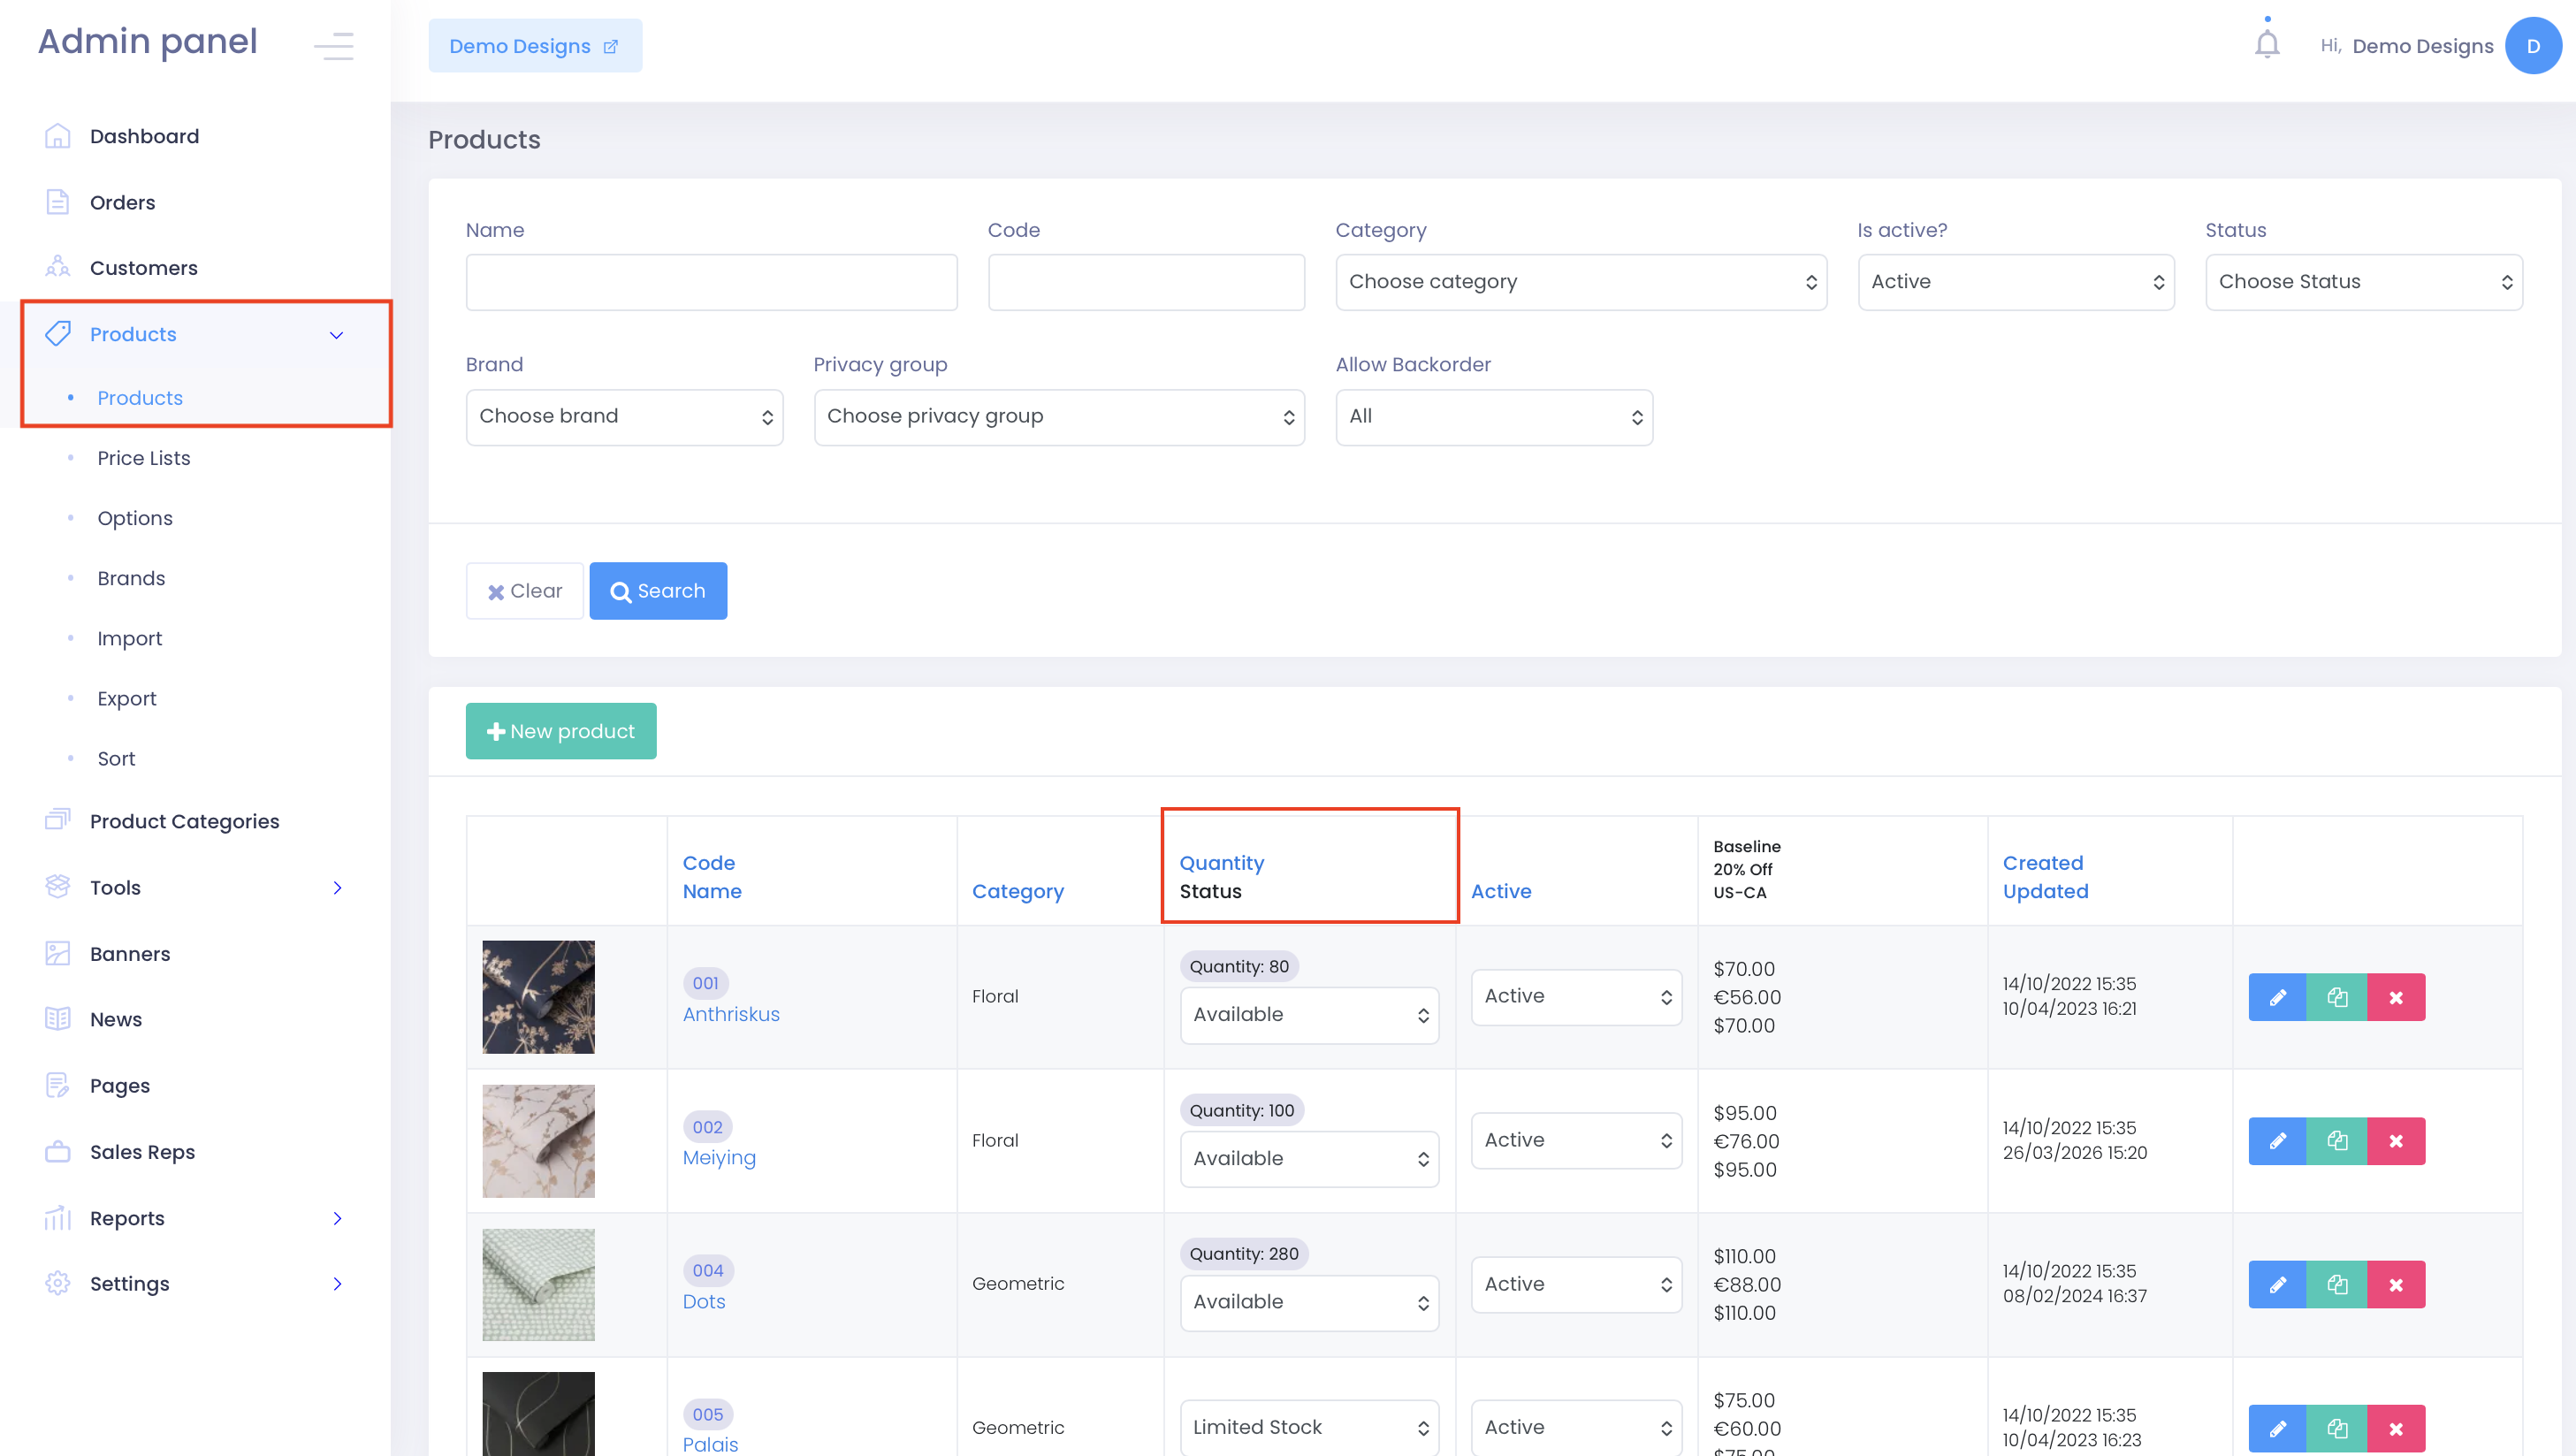Click the Settings gear icon in sidebar
This screenshot has width=2576, height=1456.
point(58,1283)
